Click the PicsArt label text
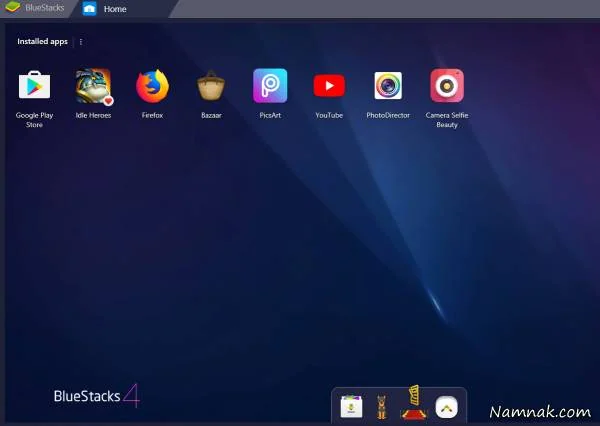This screenshot has height=426, width=600. tap(270, 115)
